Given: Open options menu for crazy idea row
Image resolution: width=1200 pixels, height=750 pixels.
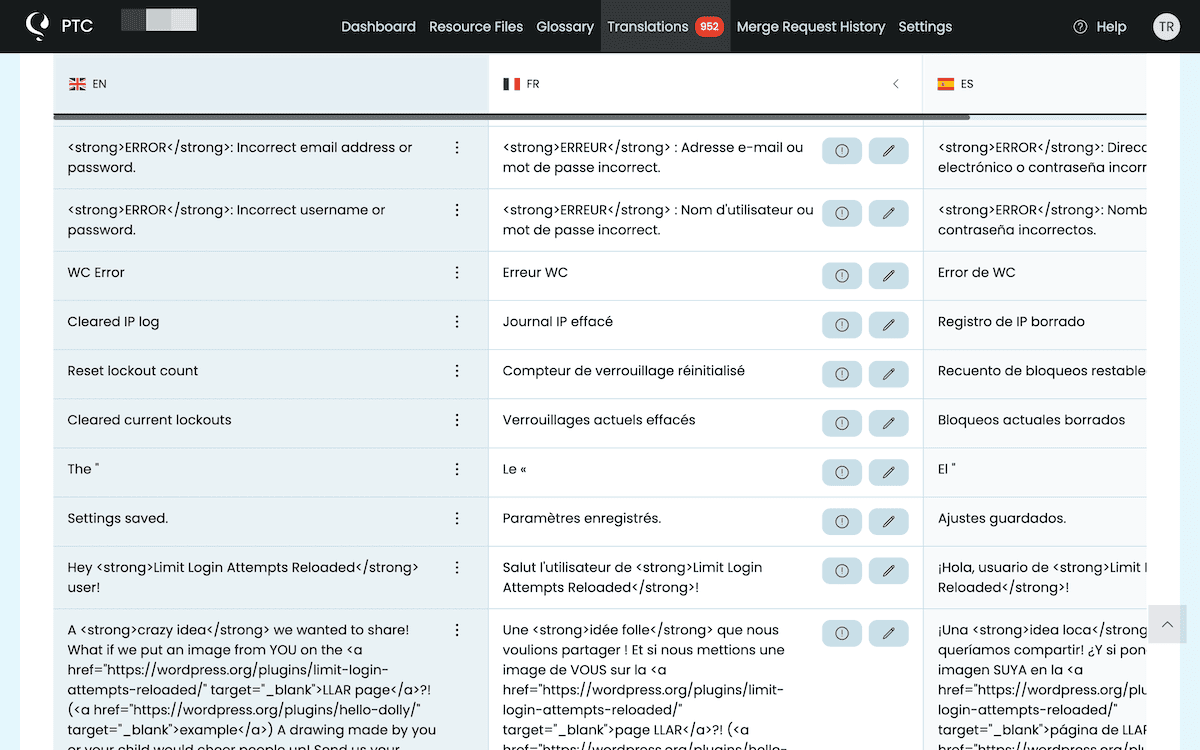Looking at the screenshot, I should [x=457, y=630].
